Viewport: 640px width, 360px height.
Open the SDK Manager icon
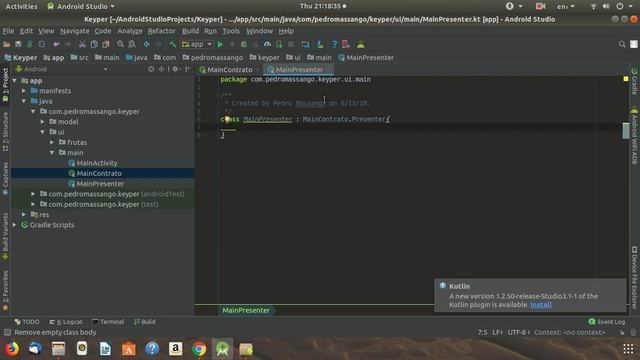tap(320, 44)
